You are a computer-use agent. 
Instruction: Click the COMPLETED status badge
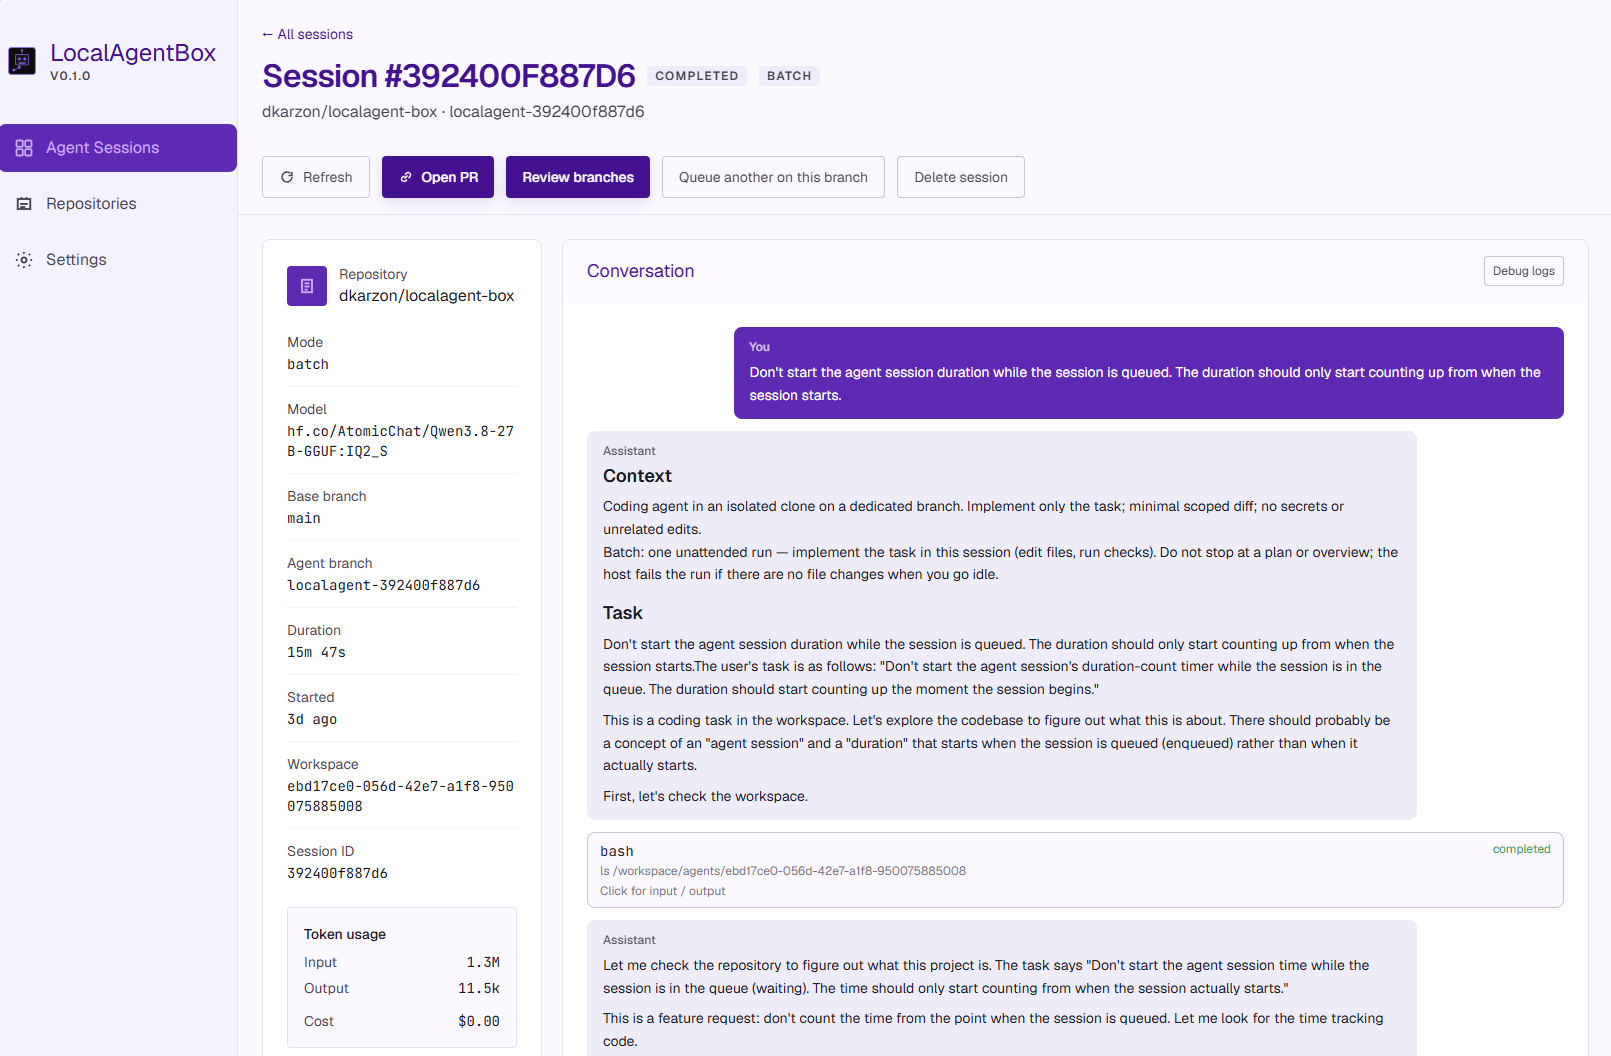pos(697,76)
